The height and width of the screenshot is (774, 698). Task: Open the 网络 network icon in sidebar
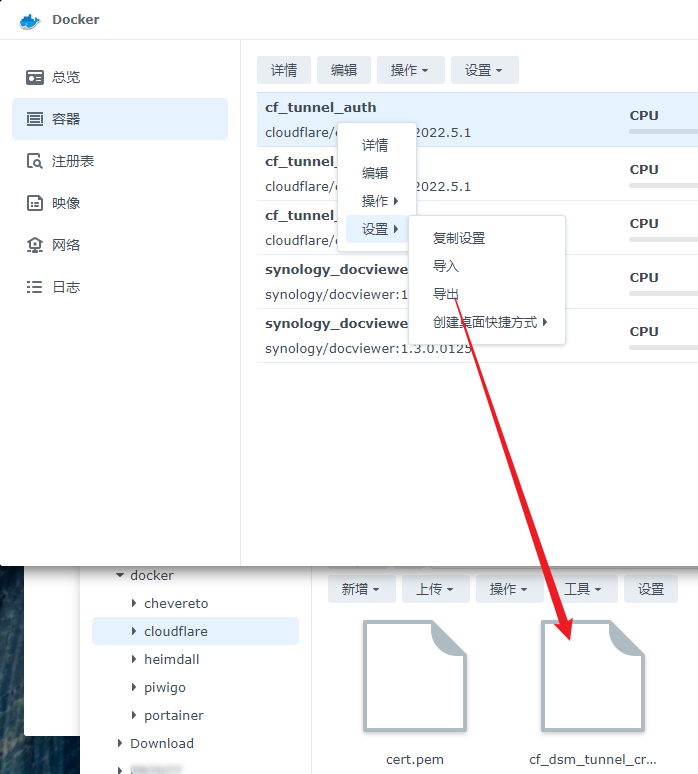35,245
